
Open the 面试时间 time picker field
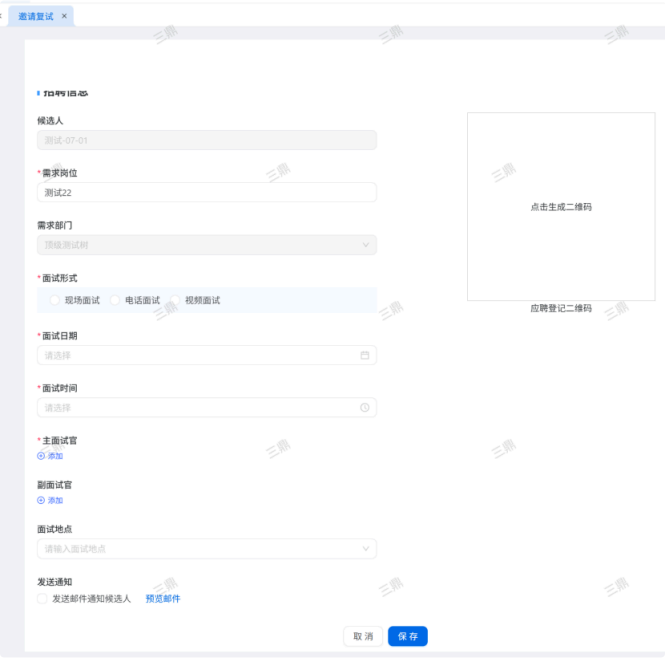pos(200,407)
